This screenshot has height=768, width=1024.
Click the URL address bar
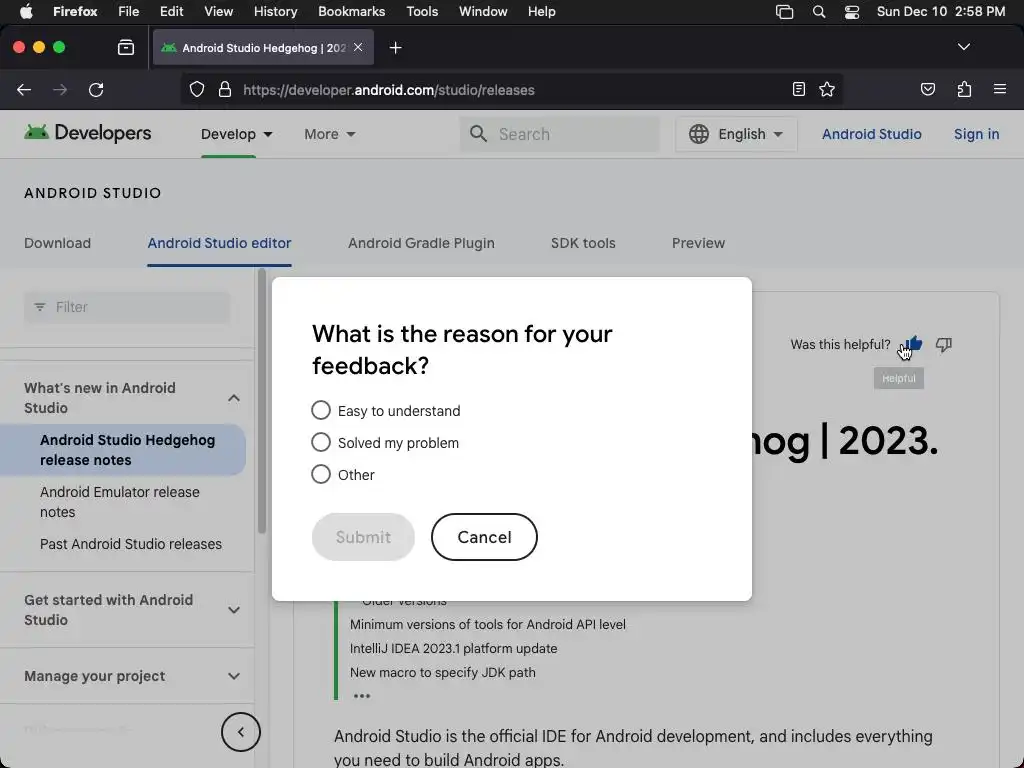tap(511, 90)
